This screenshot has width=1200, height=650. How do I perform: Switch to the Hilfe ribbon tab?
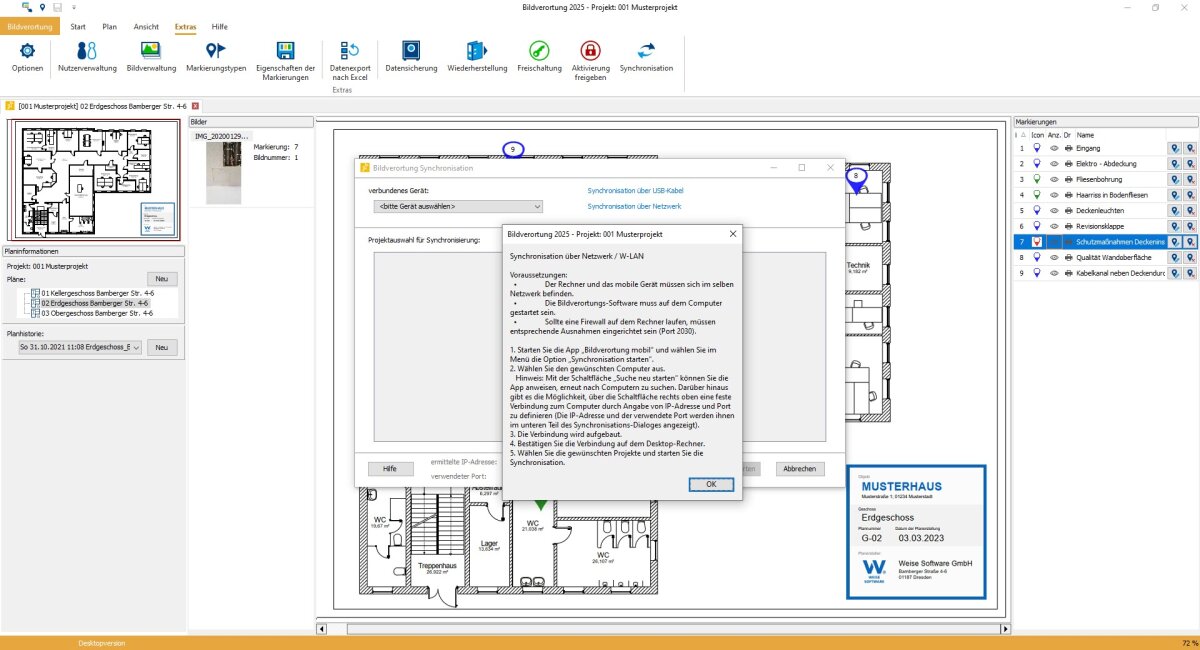[x=220, y=26]
